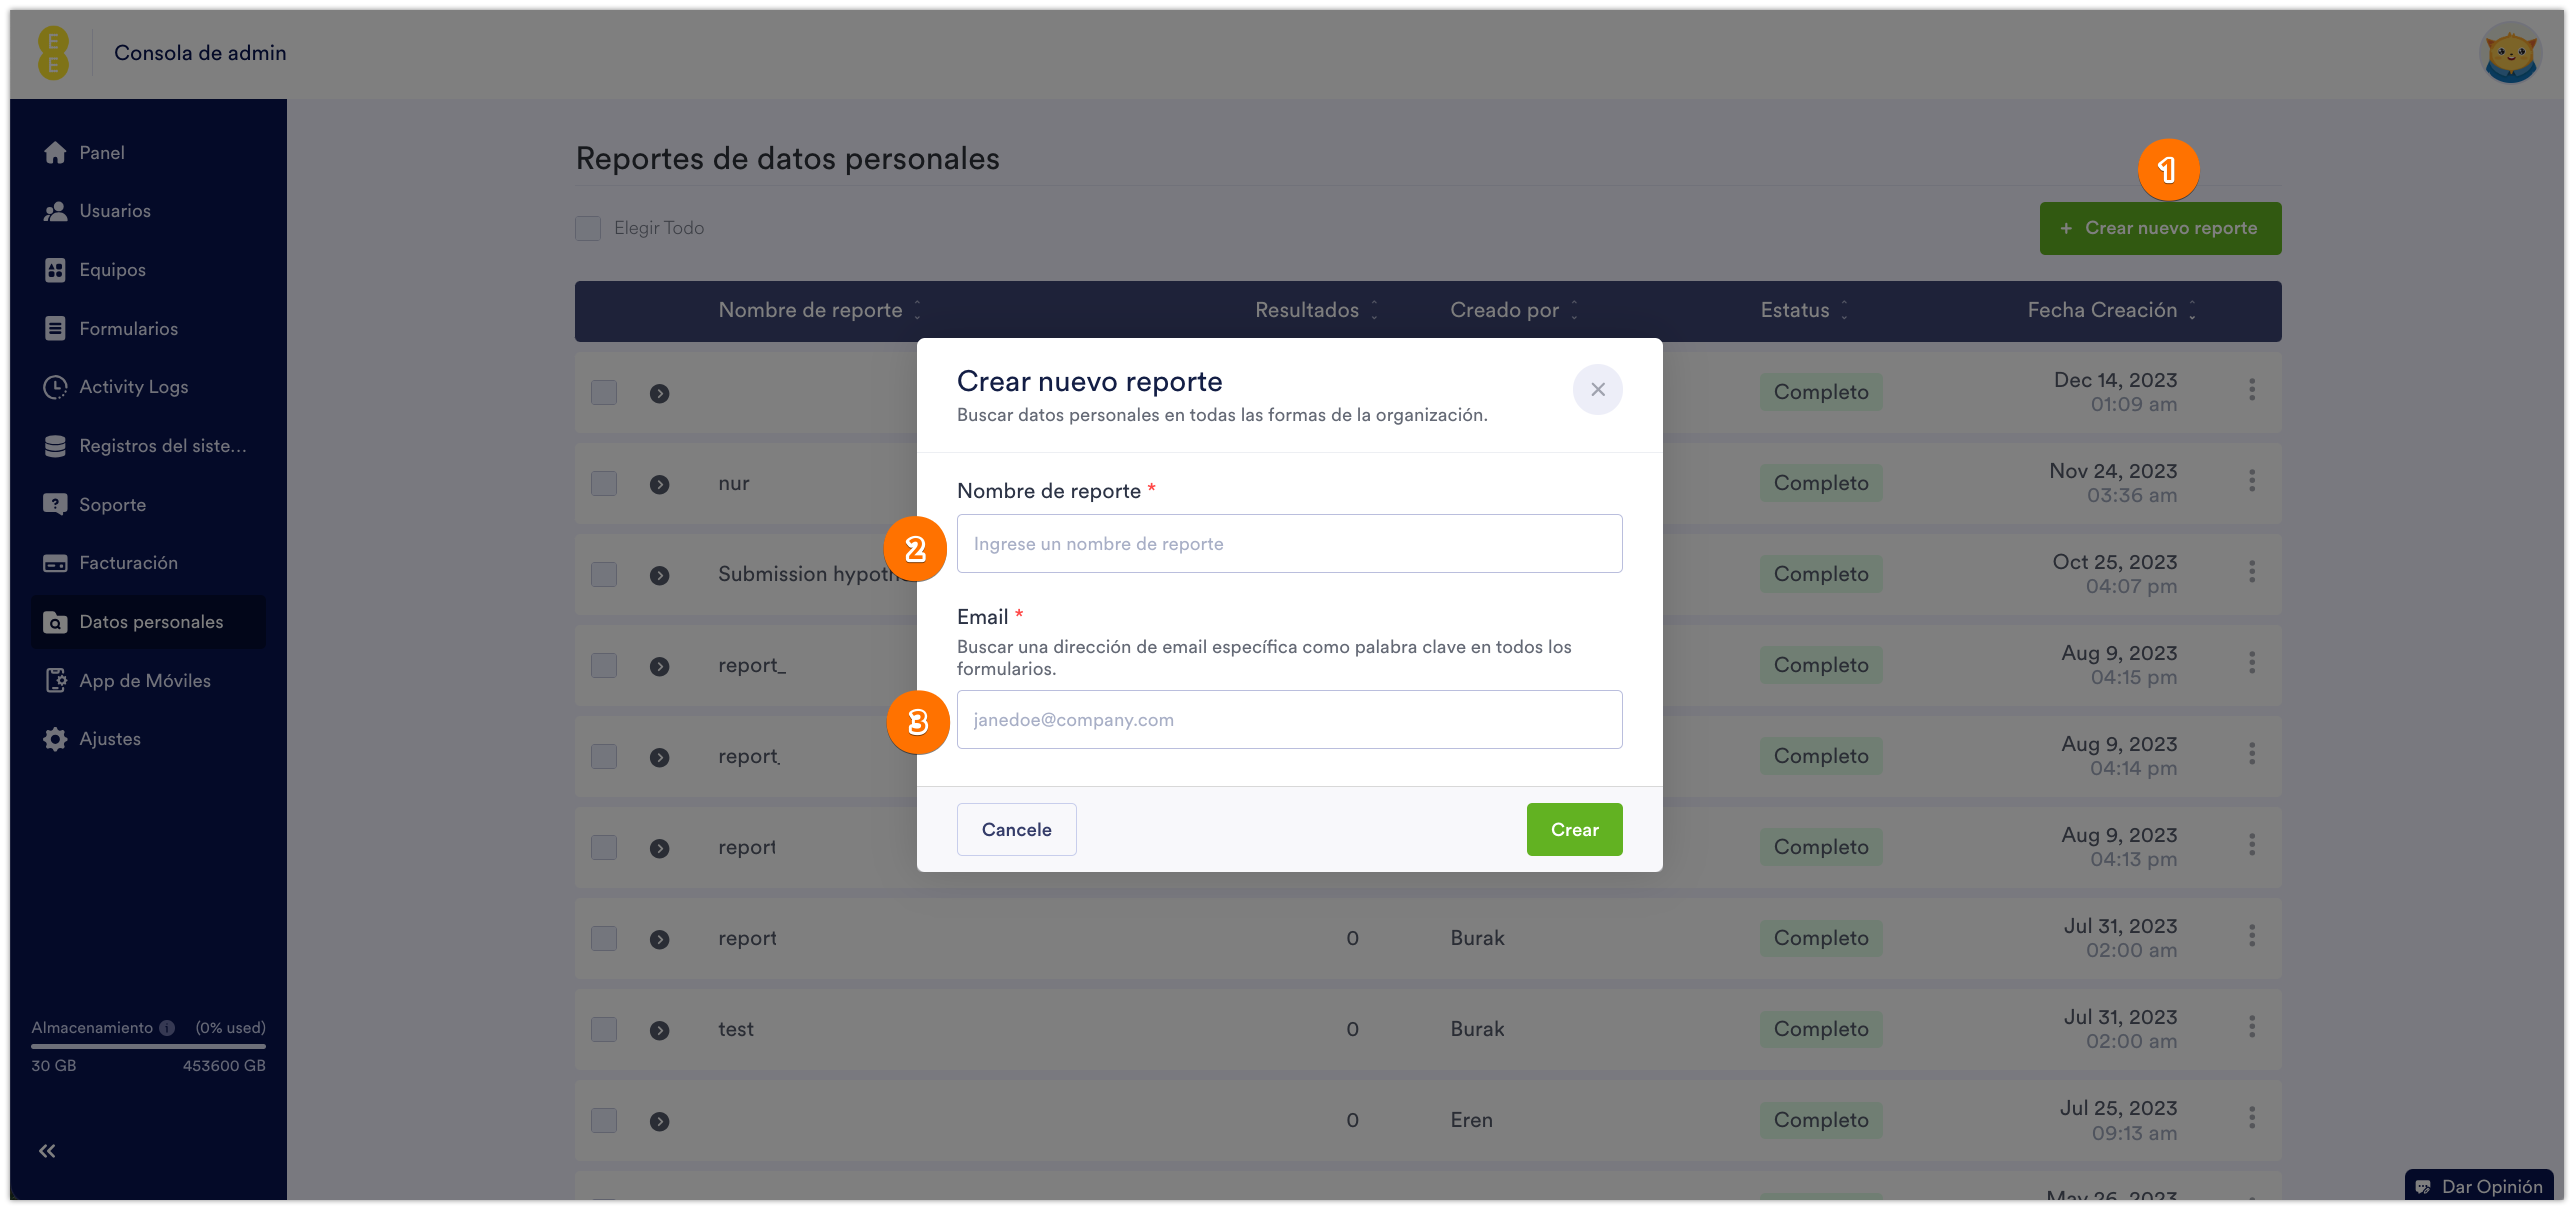The image size is (2574, 1210).
Task: Collapse the sidebar with double-chevron icon
Action: point(47,1151)
